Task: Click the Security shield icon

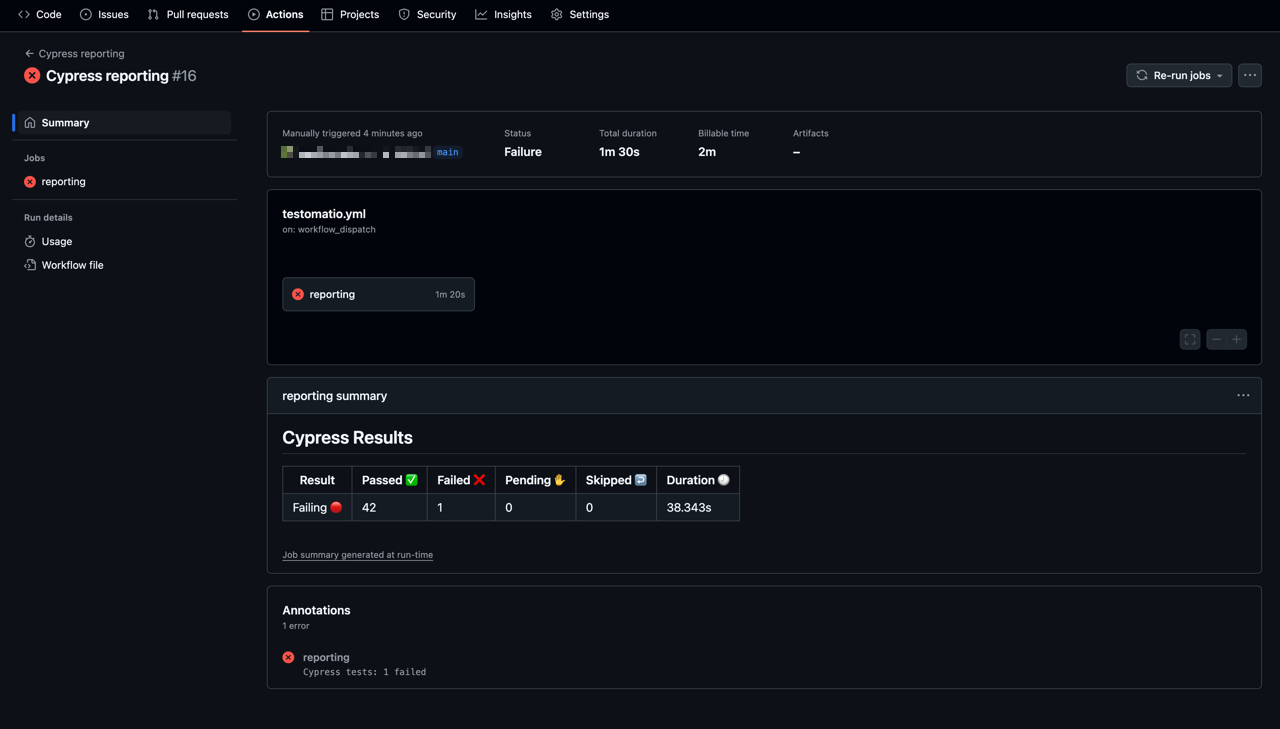Action: 402,14
